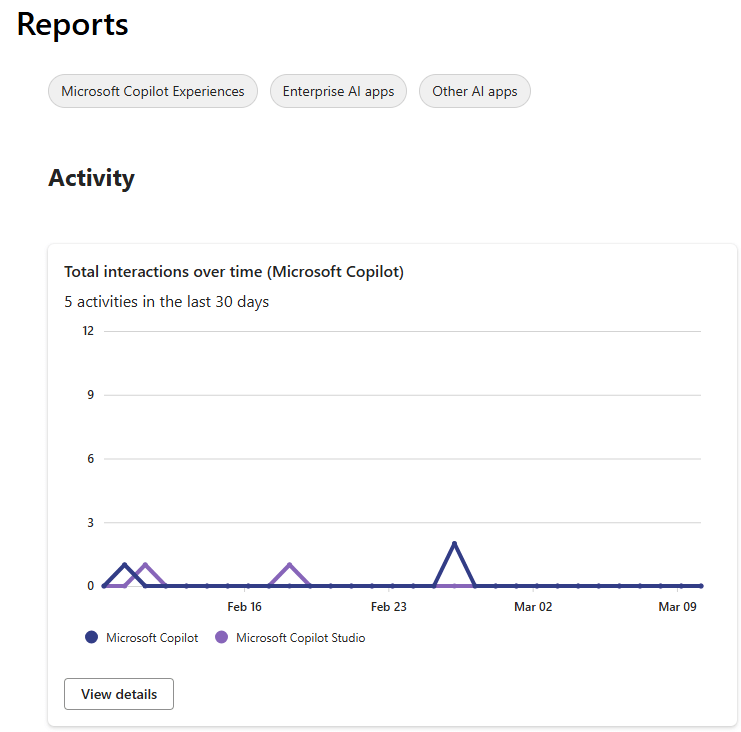Click the Mar 02 axis label
The image size is (741, 732).
(x=533, y=607)
